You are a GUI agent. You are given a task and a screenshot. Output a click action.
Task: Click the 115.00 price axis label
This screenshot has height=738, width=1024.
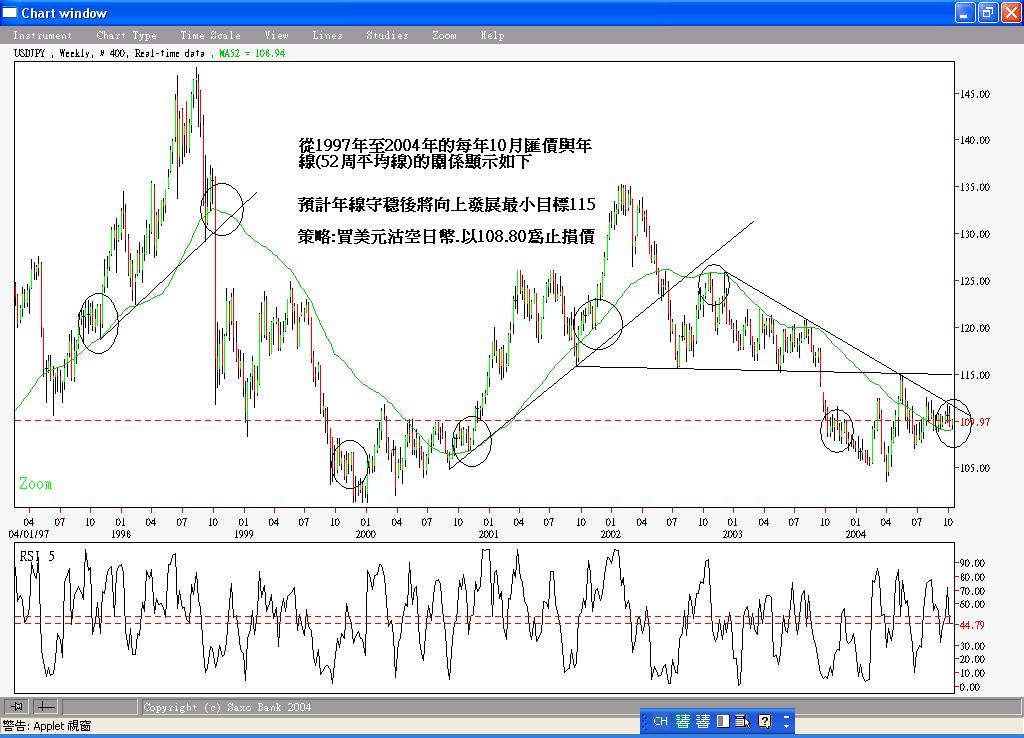974,375
